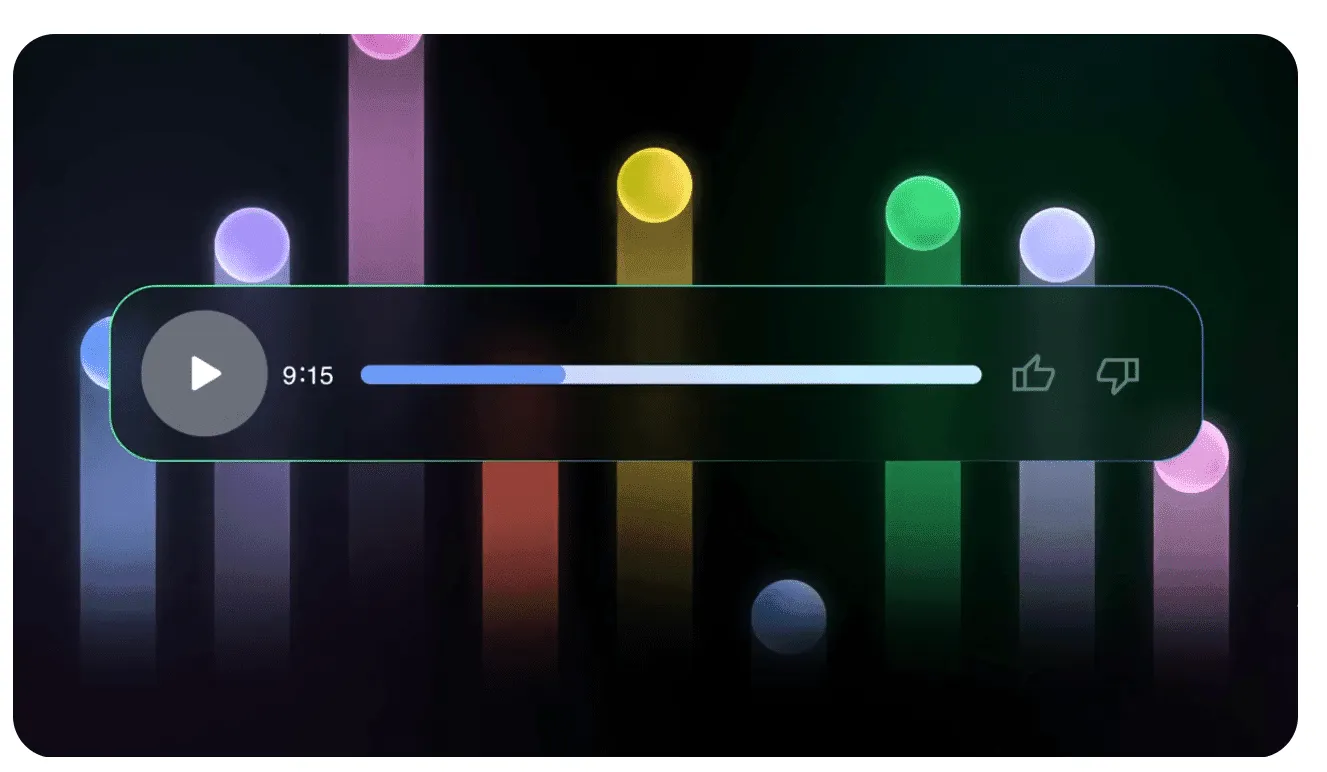
Task: Click the thumbs down icon
Action: 1118,375
